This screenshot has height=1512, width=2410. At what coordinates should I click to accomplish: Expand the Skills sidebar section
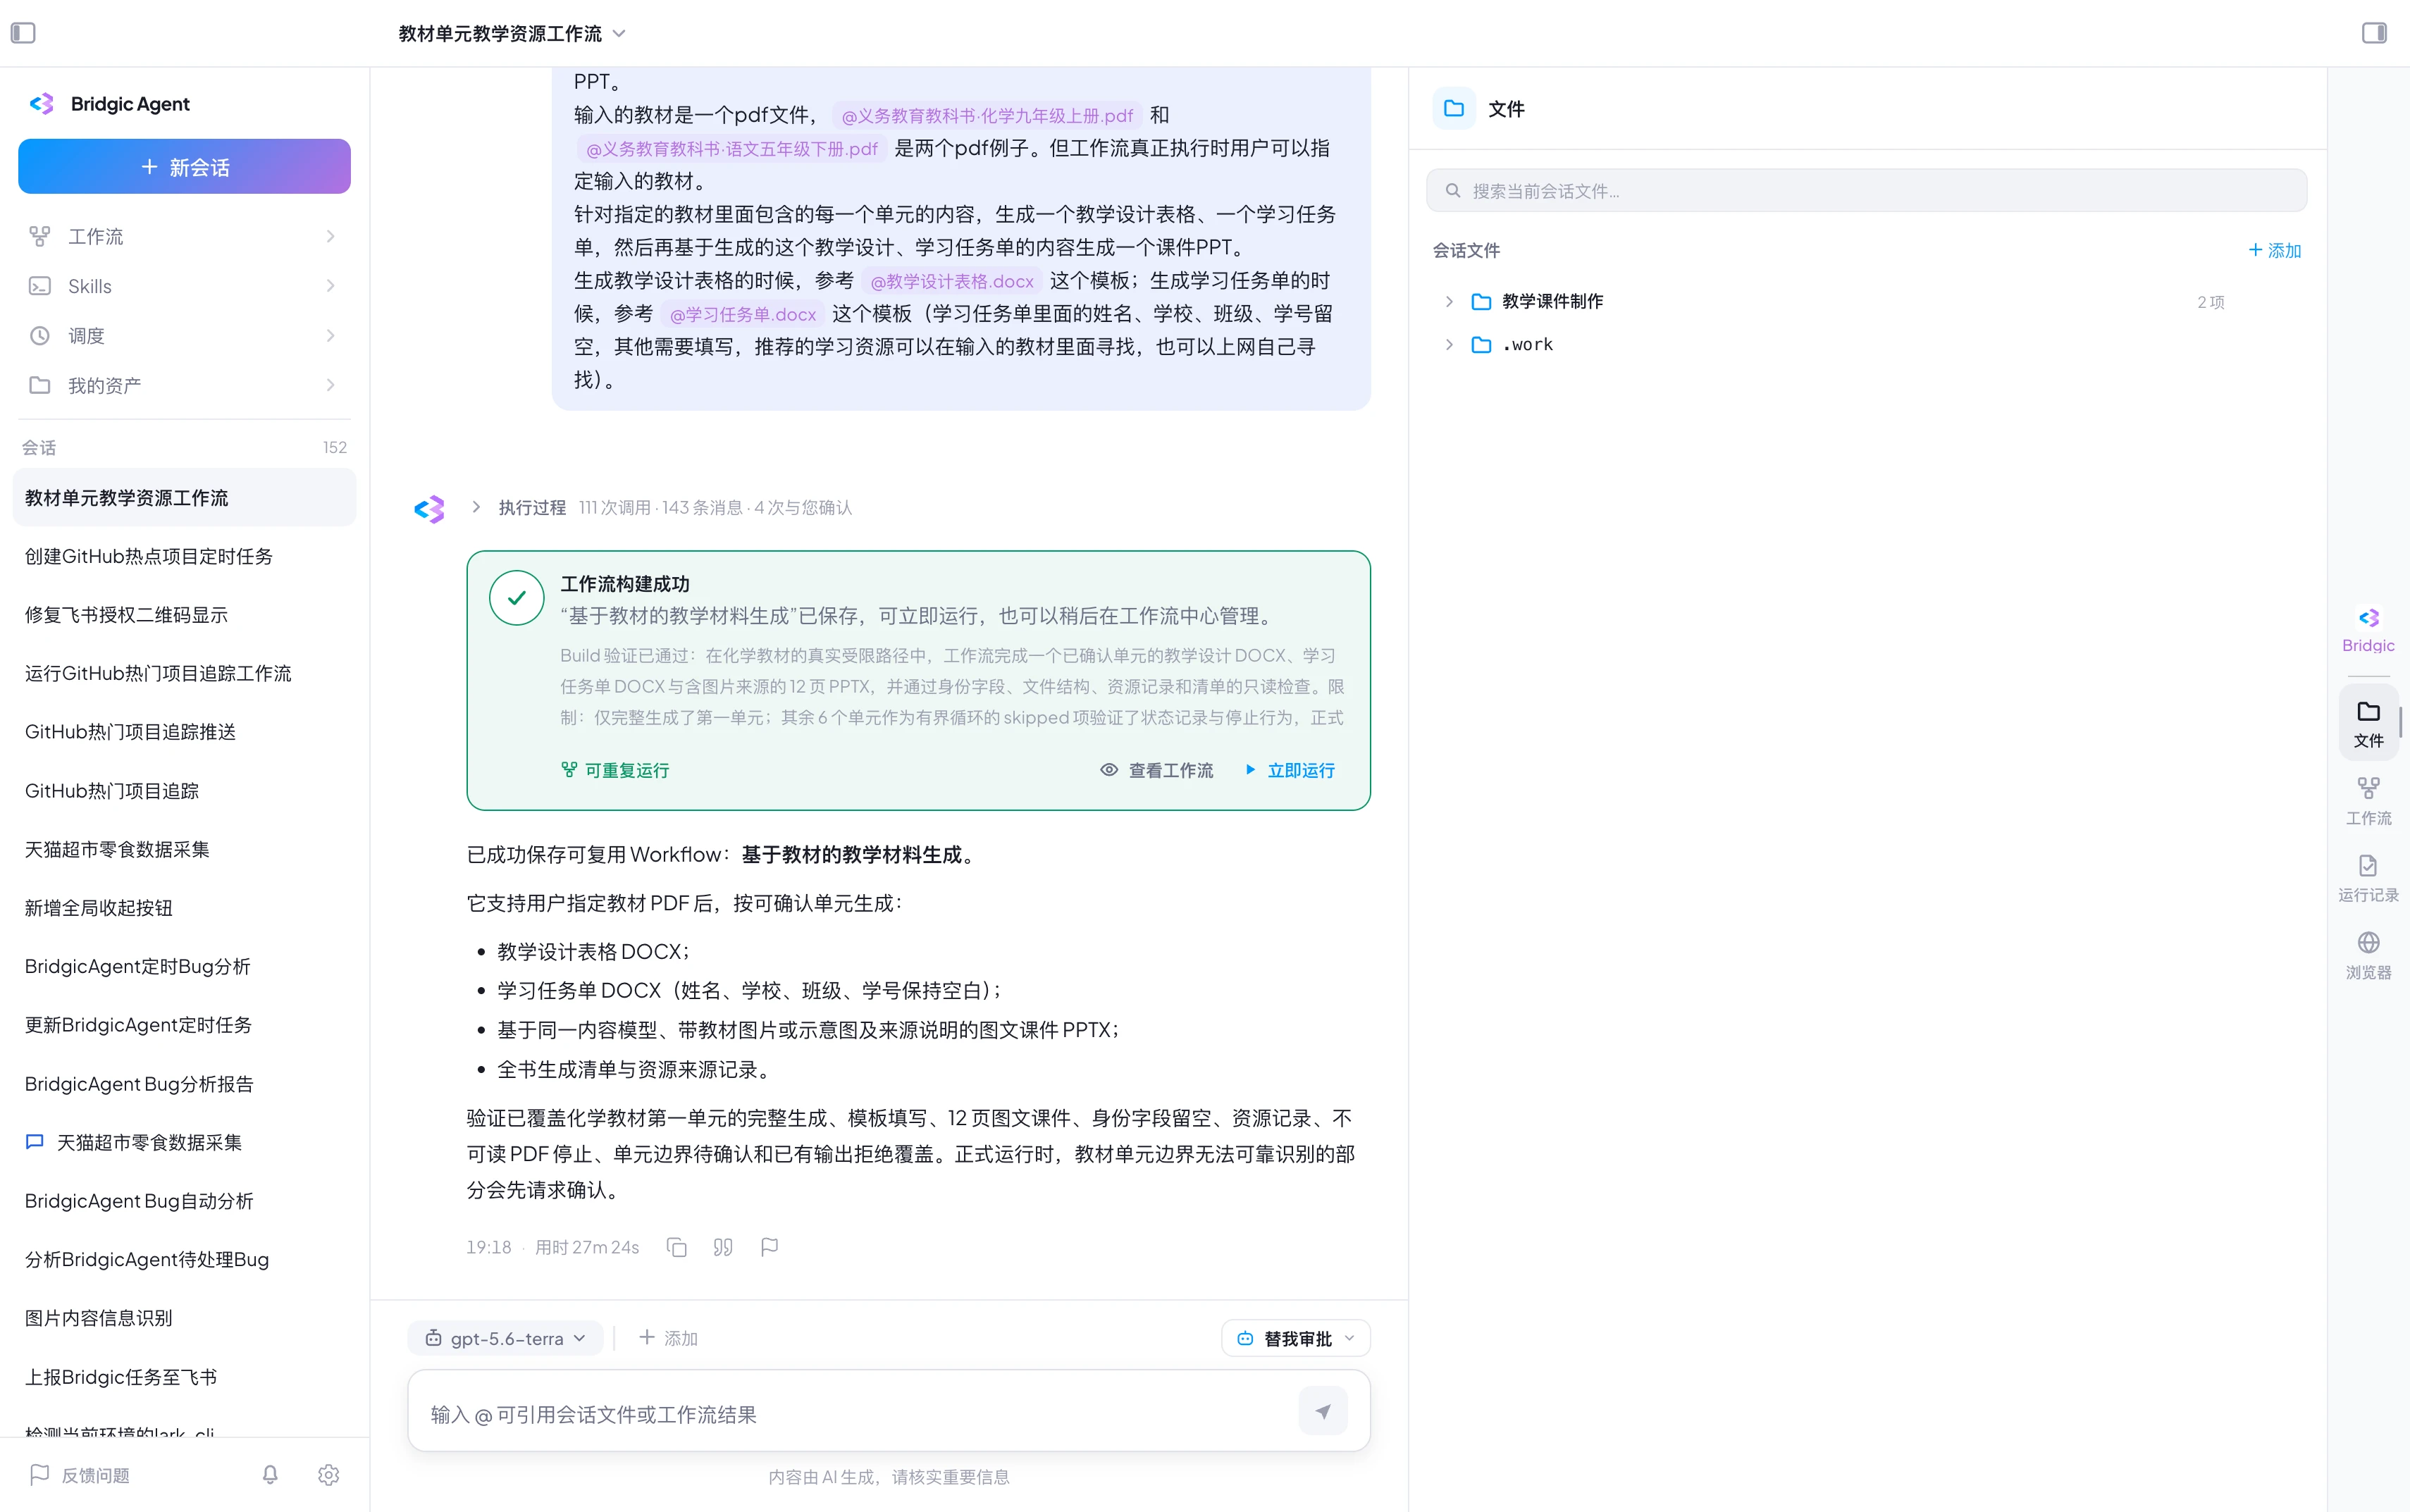pos(184,286)
